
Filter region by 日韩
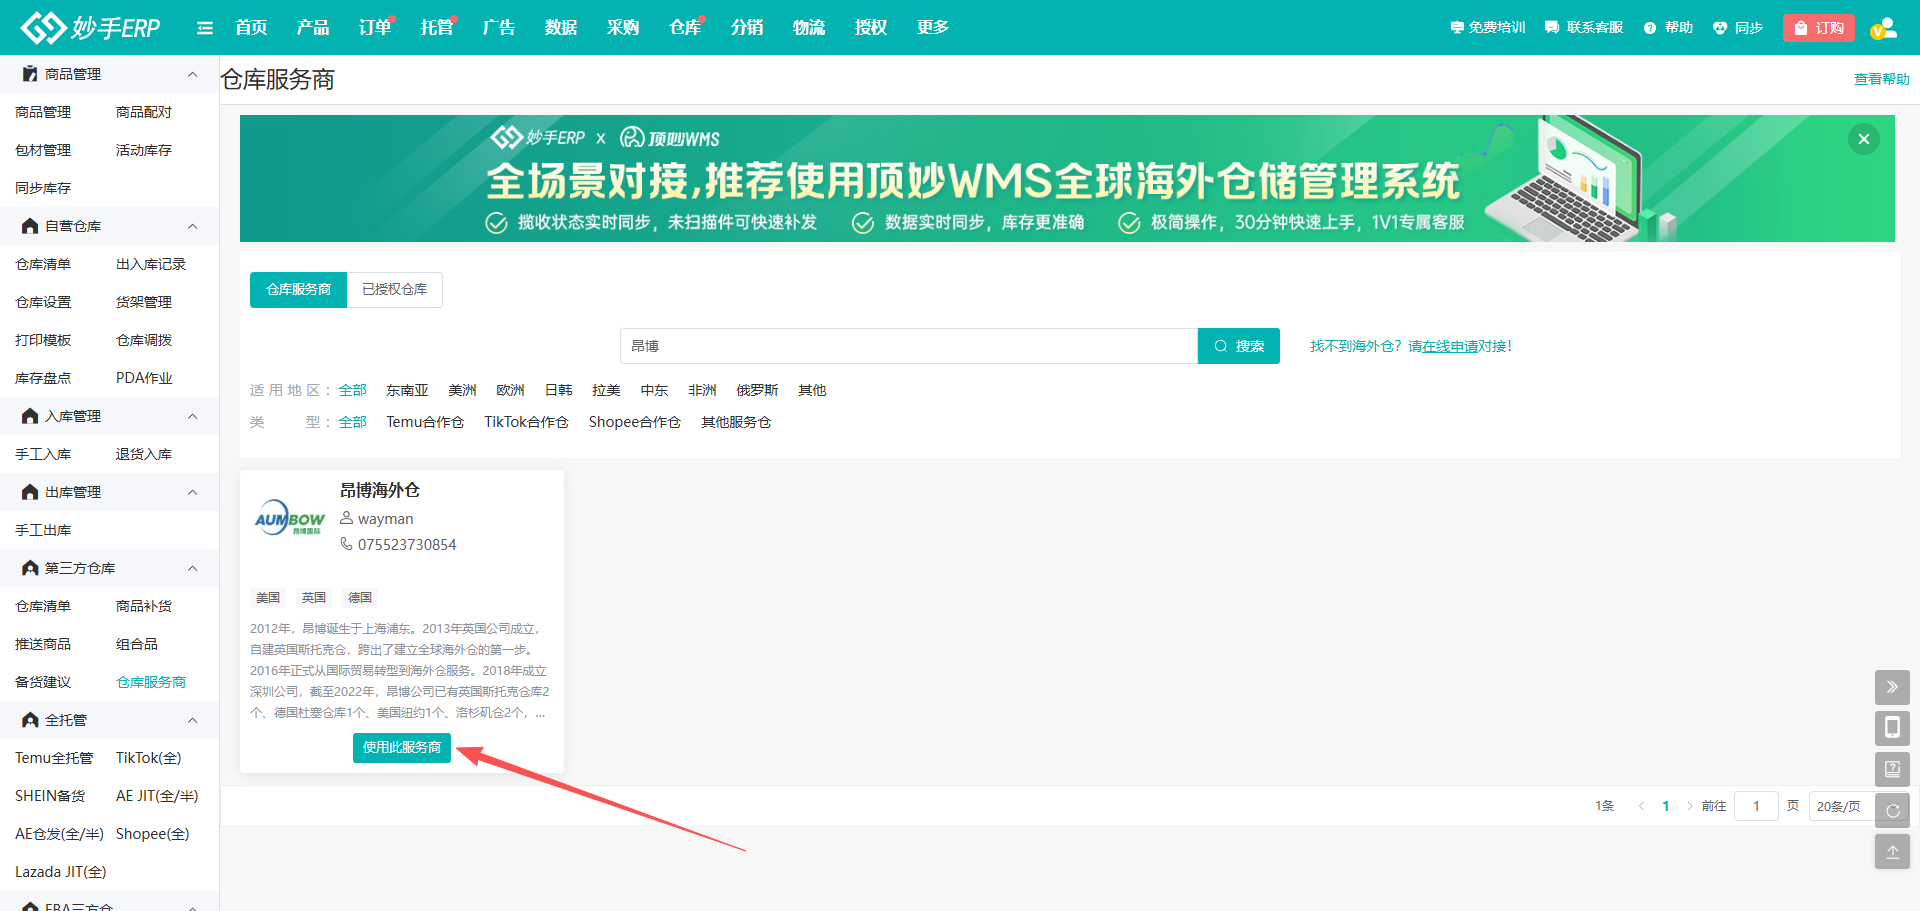tap(559, 390)
